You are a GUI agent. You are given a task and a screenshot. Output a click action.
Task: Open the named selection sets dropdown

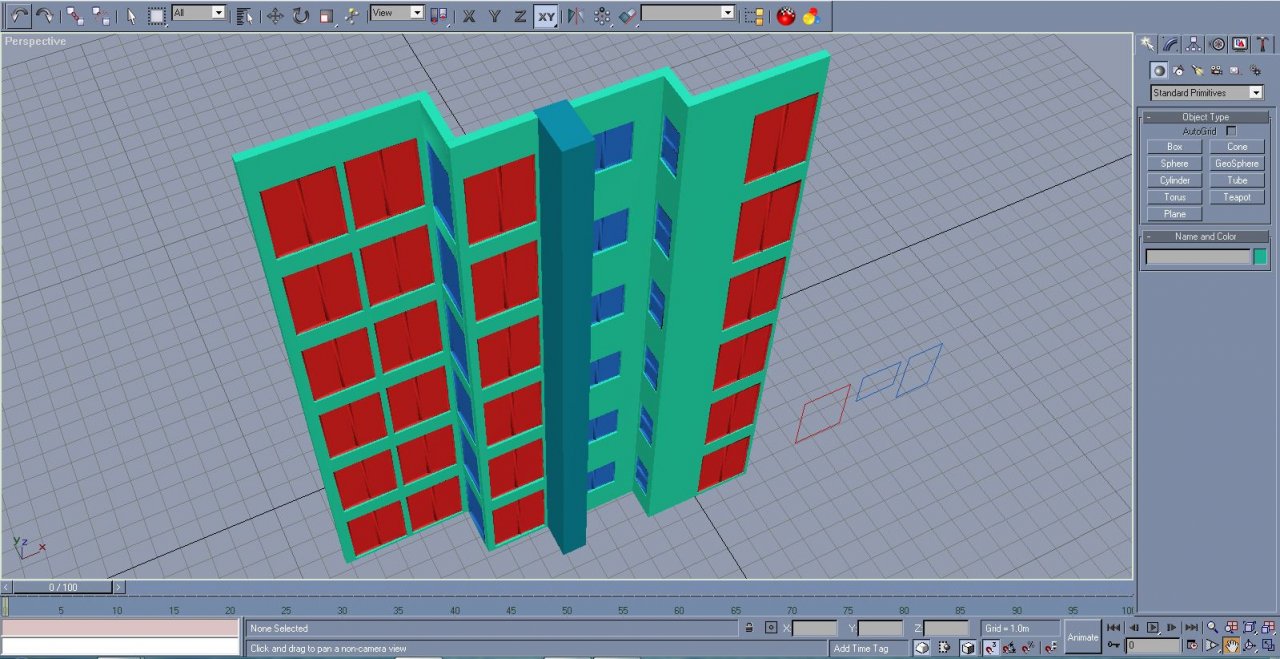[x=688, y=13]
